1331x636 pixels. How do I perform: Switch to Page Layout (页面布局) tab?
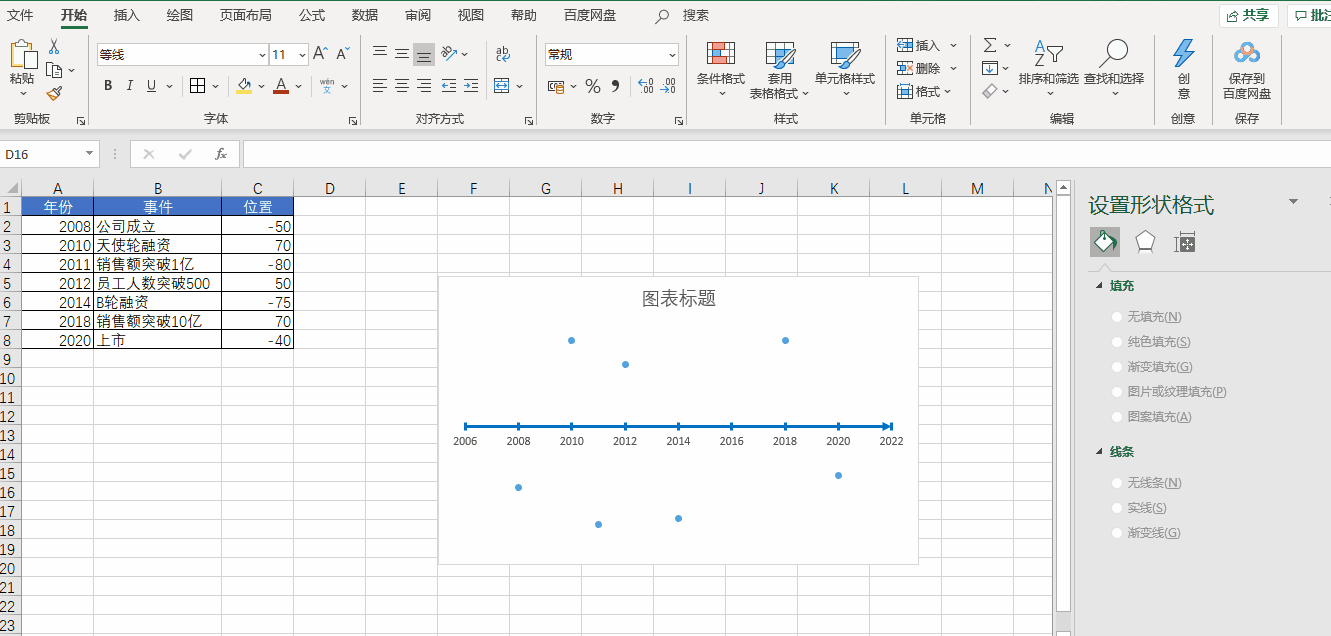[246, 15]
